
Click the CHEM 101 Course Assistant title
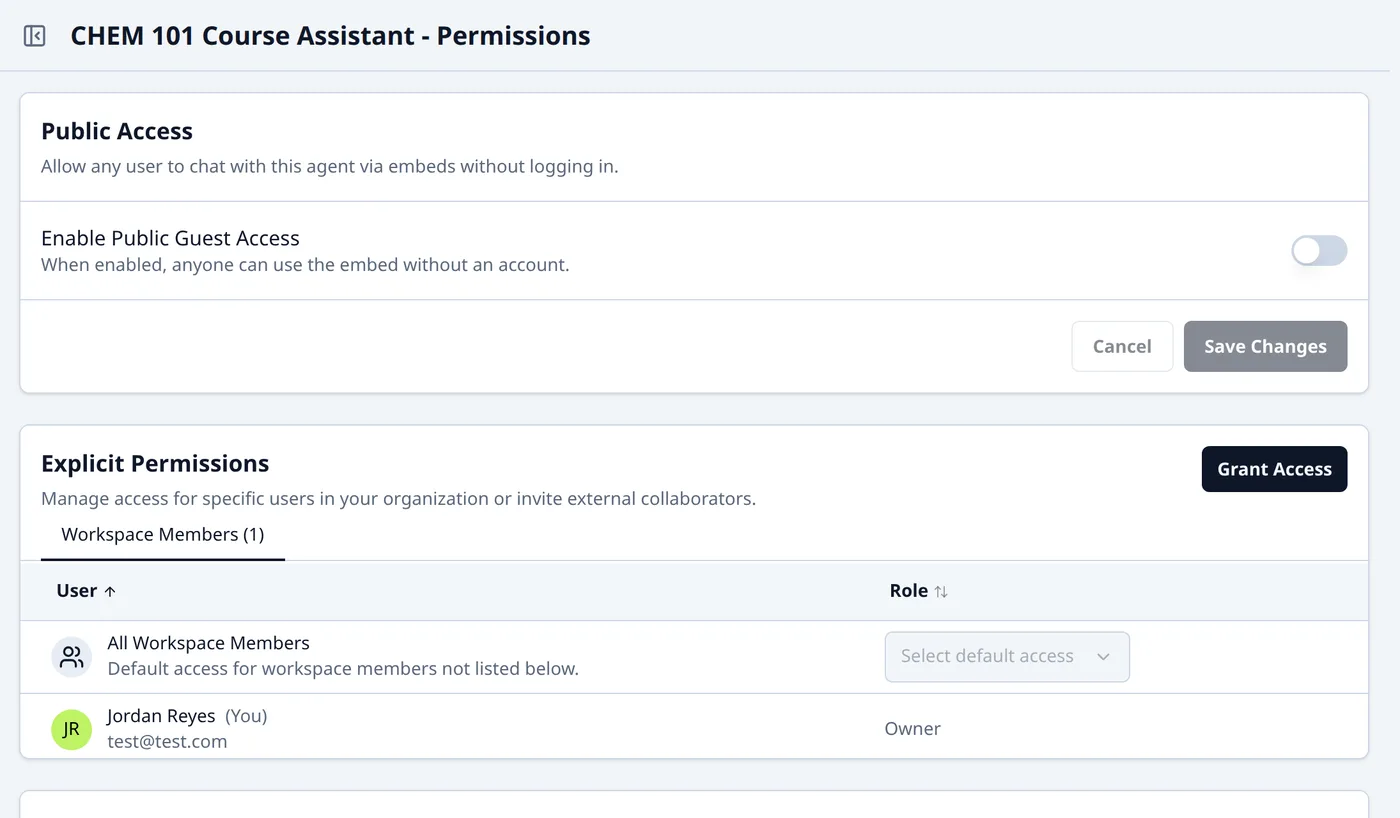click(x=330, y=36)
